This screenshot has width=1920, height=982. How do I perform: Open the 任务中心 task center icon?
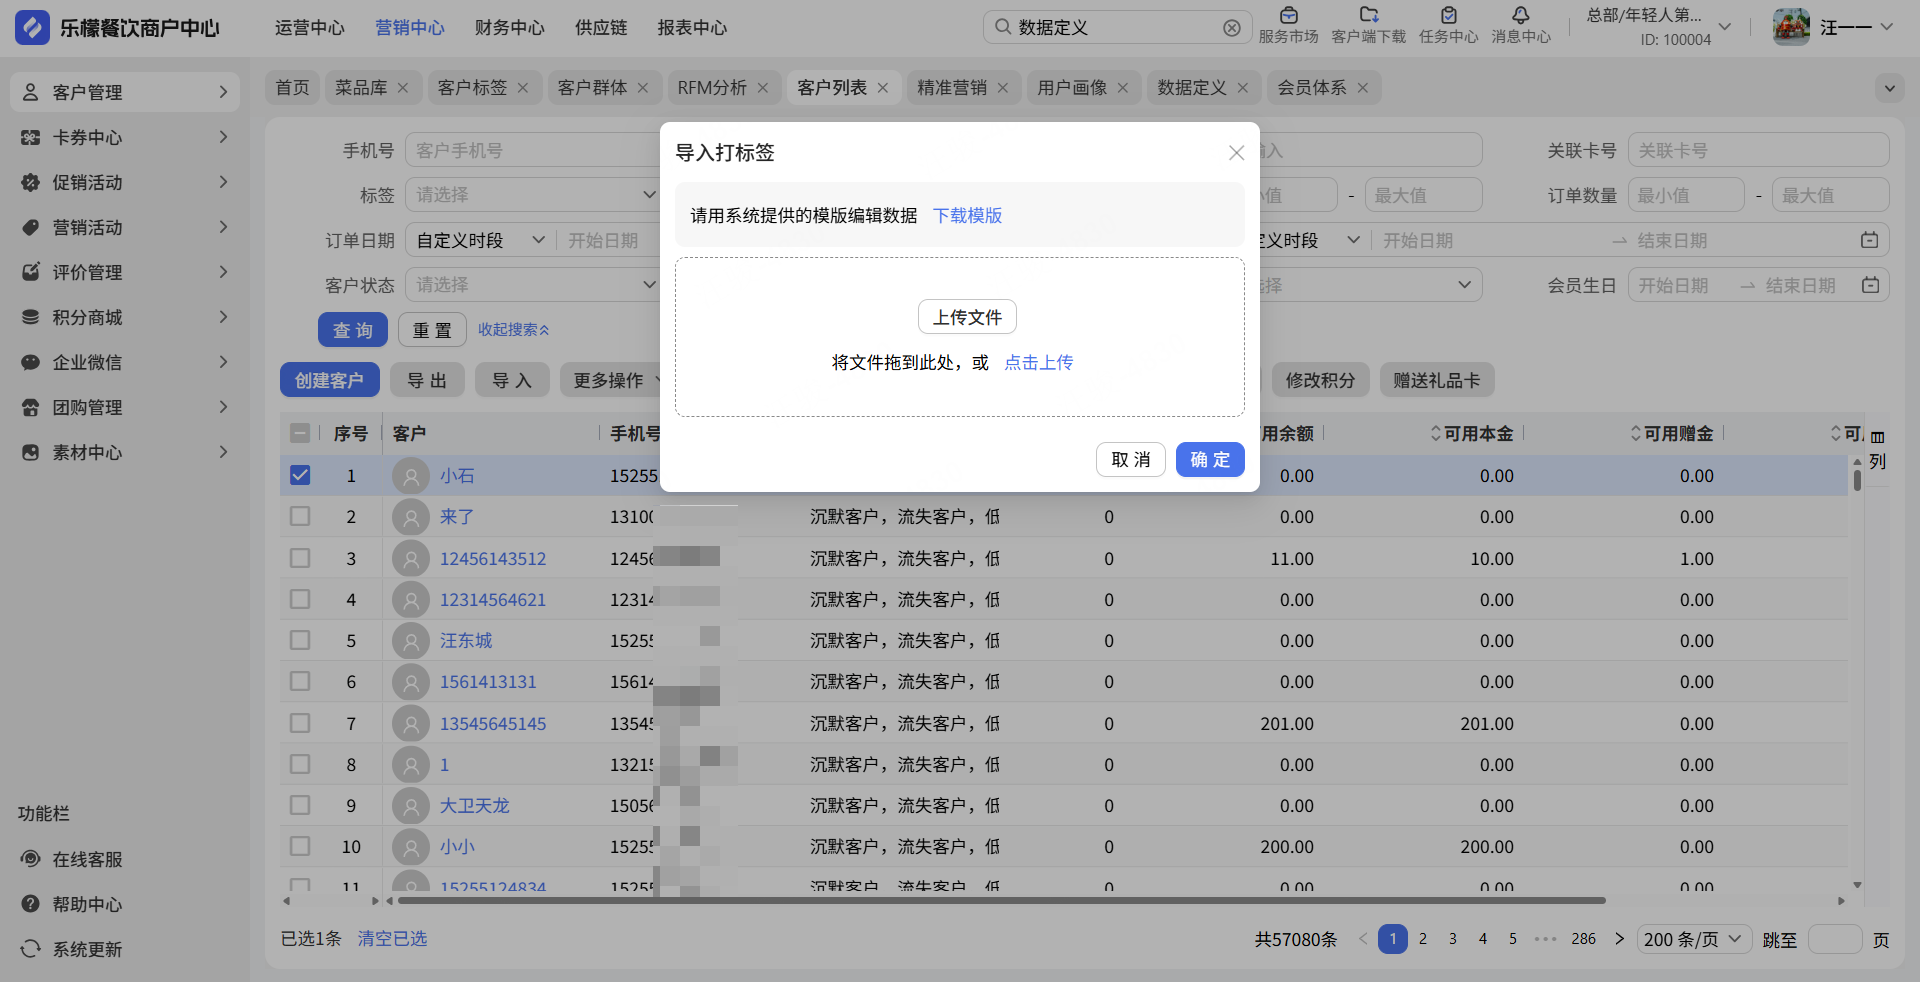point(1448,16)
